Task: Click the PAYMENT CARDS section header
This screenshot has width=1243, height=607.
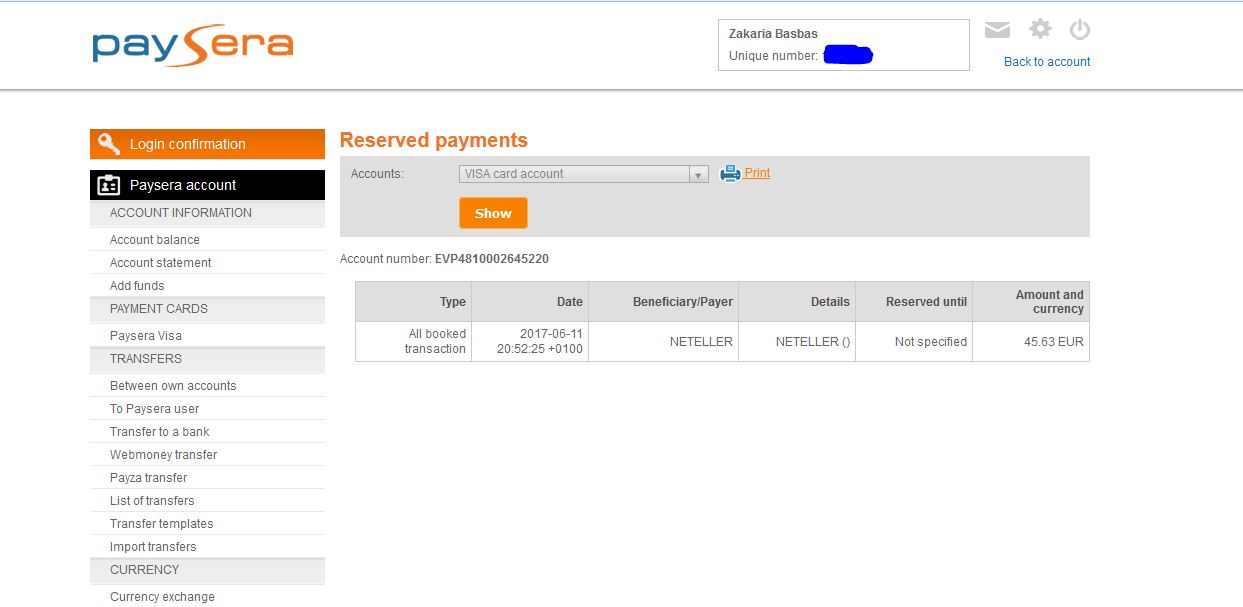Action: point(207,309)
